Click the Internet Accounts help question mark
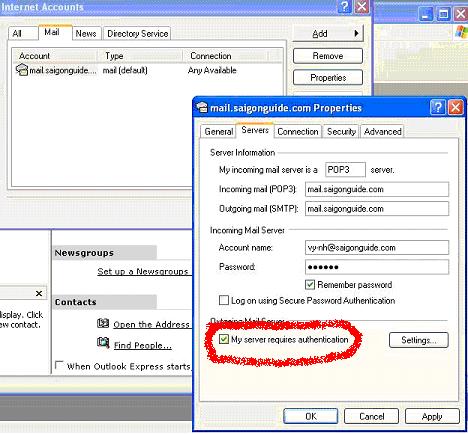Image resolution: width=468 pixels, height=434 pixels. click(x=345, y=6)
